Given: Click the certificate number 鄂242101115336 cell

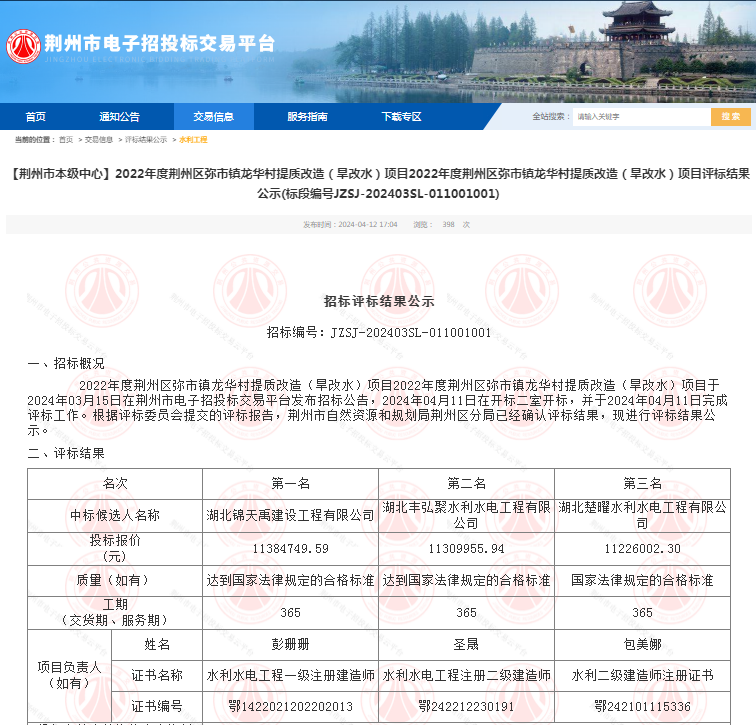Looking at the screenshot, I should click(x=642, y=707).
